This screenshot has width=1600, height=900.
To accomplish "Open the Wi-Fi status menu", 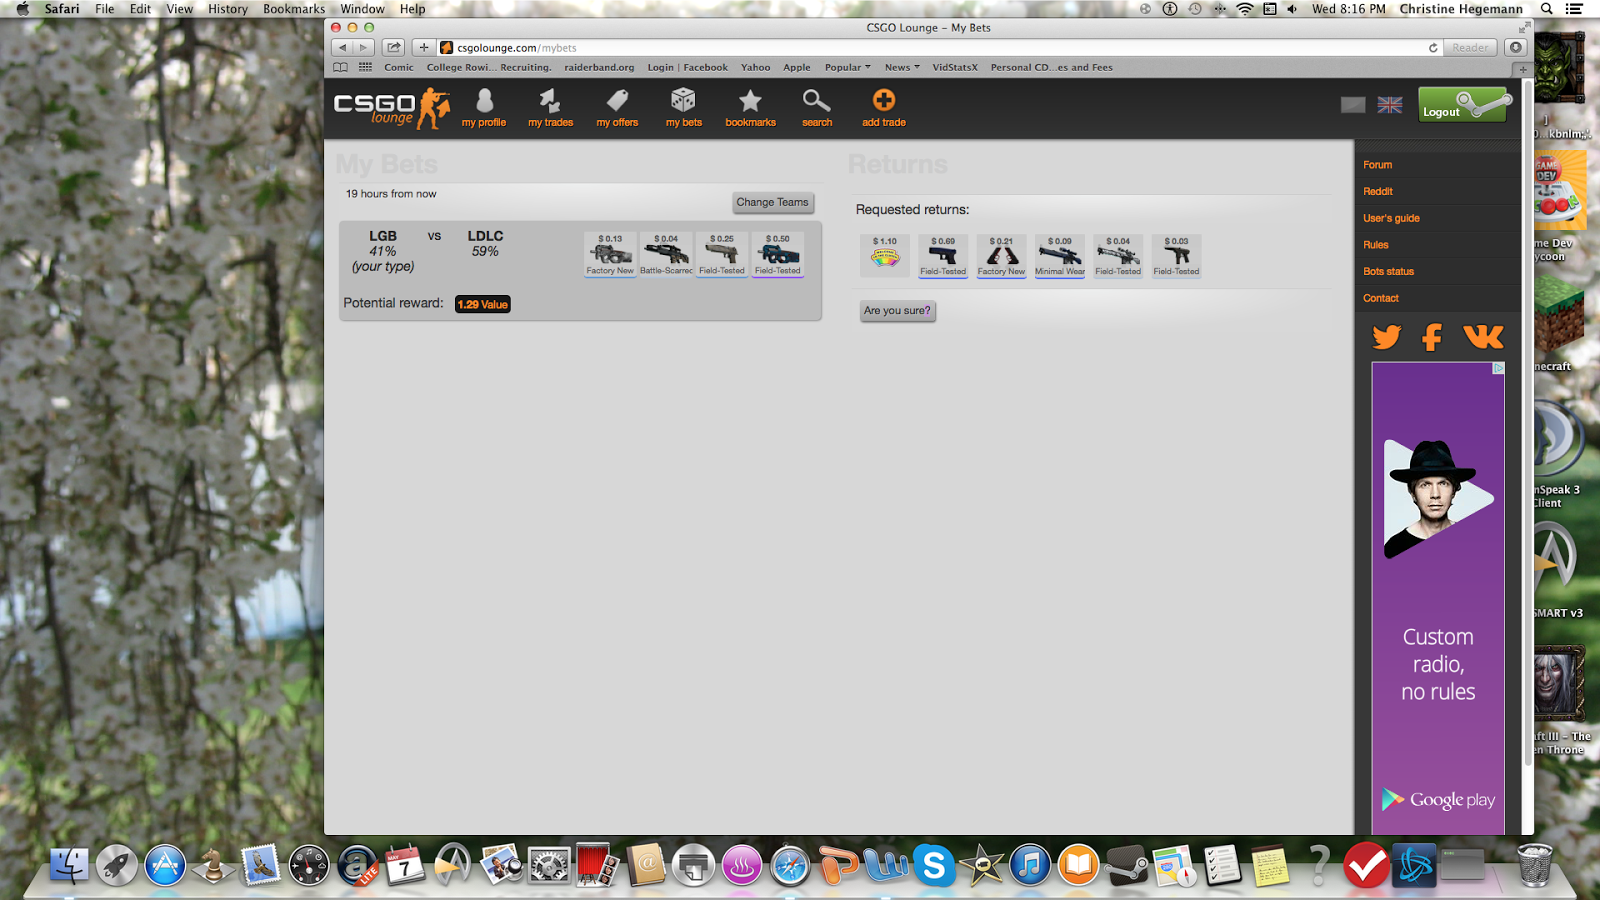I will pos(1244,9).
